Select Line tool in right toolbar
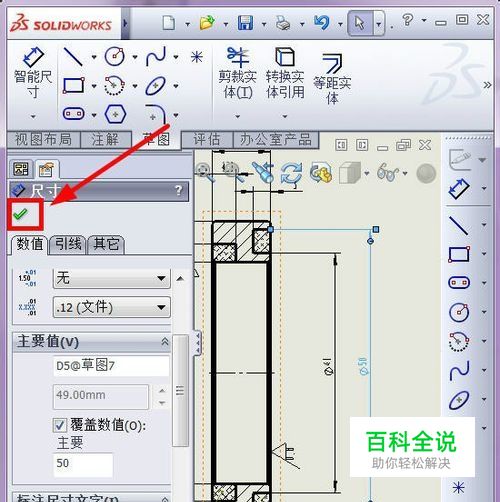The image size is (500, 502). (459, 225)
